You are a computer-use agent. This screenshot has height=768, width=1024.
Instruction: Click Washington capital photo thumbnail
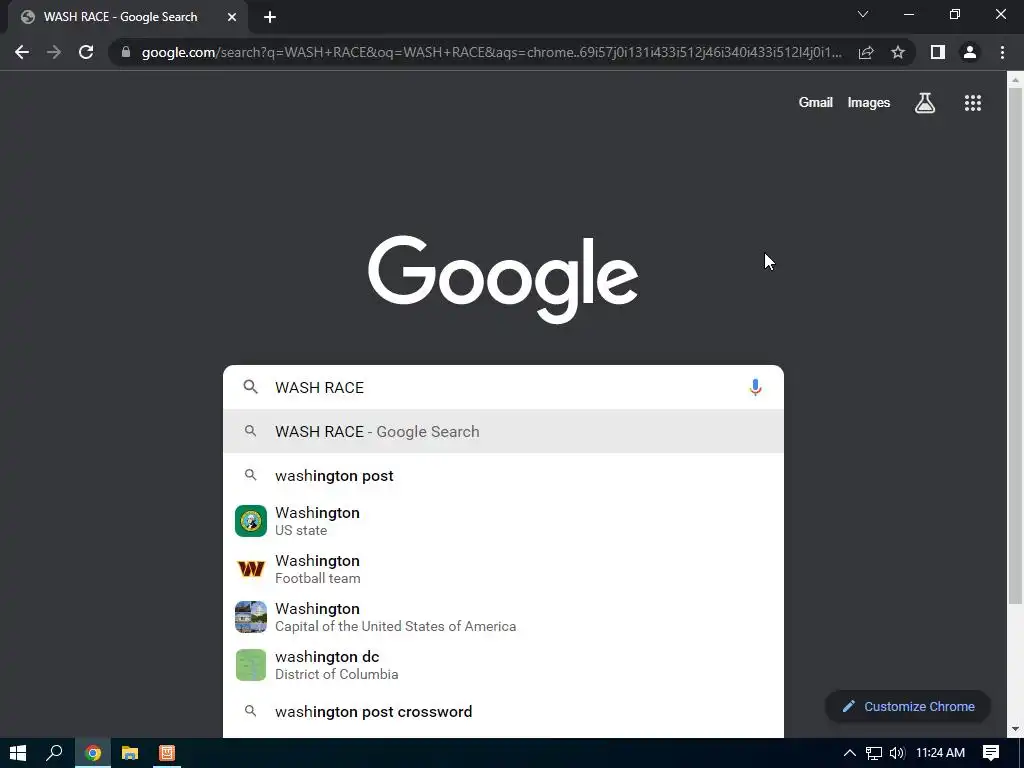pos(251,617)
